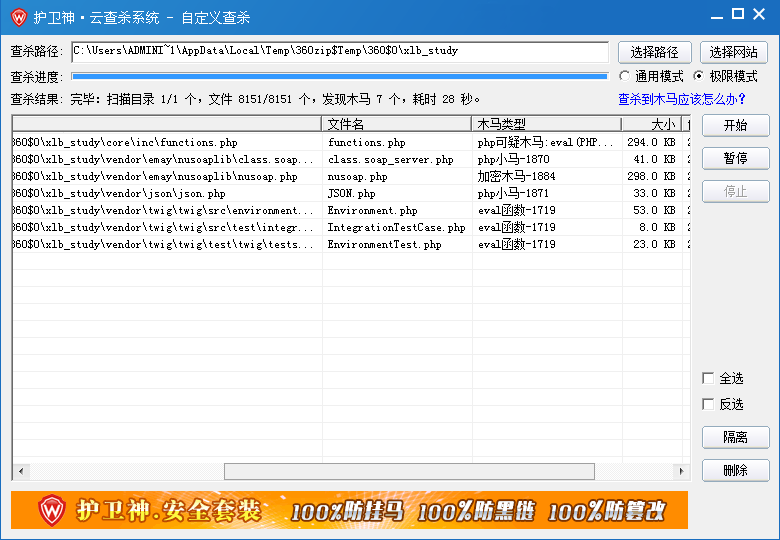Click the horizontal scrollbar right arrow

[x=682, y=471]
